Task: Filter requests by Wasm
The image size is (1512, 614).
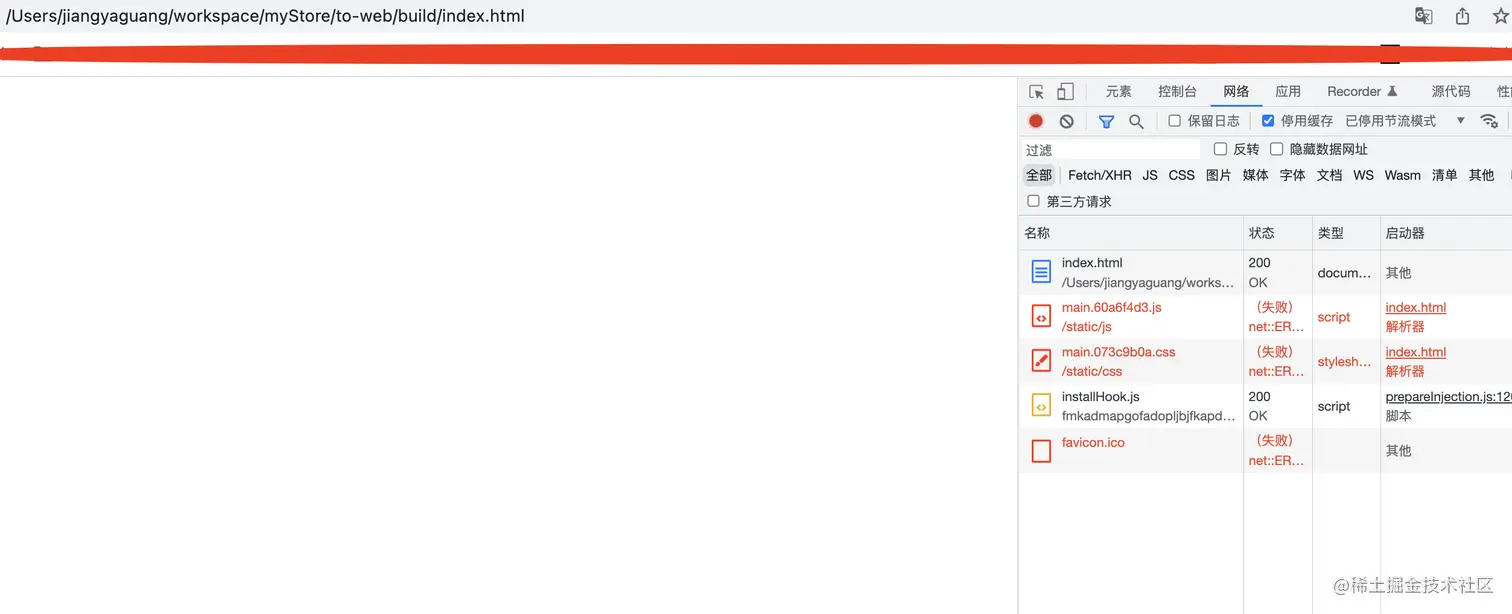Action: pos(1403,175)
